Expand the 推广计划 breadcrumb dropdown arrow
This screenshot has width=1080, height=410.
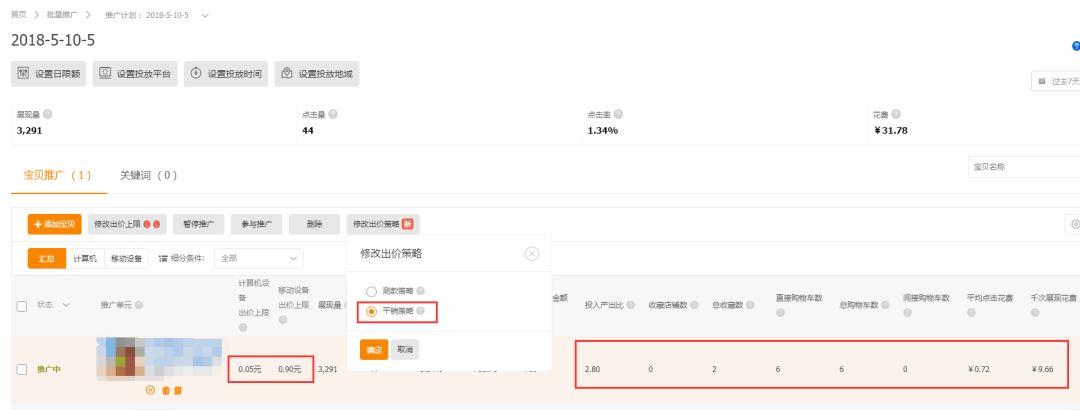(x=205, y=15)
